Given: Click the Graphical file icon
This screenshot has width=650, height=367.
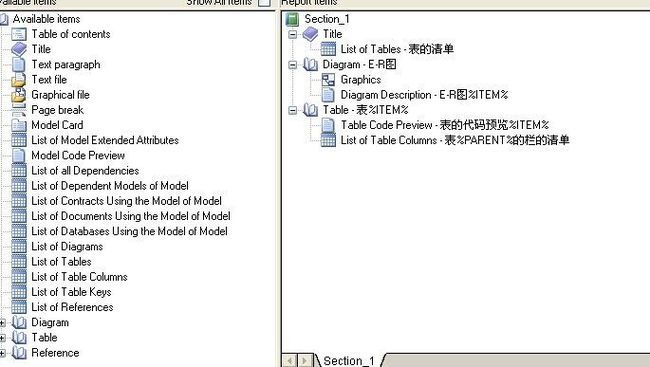Looking at the screenshot, I should pos(19,95).
